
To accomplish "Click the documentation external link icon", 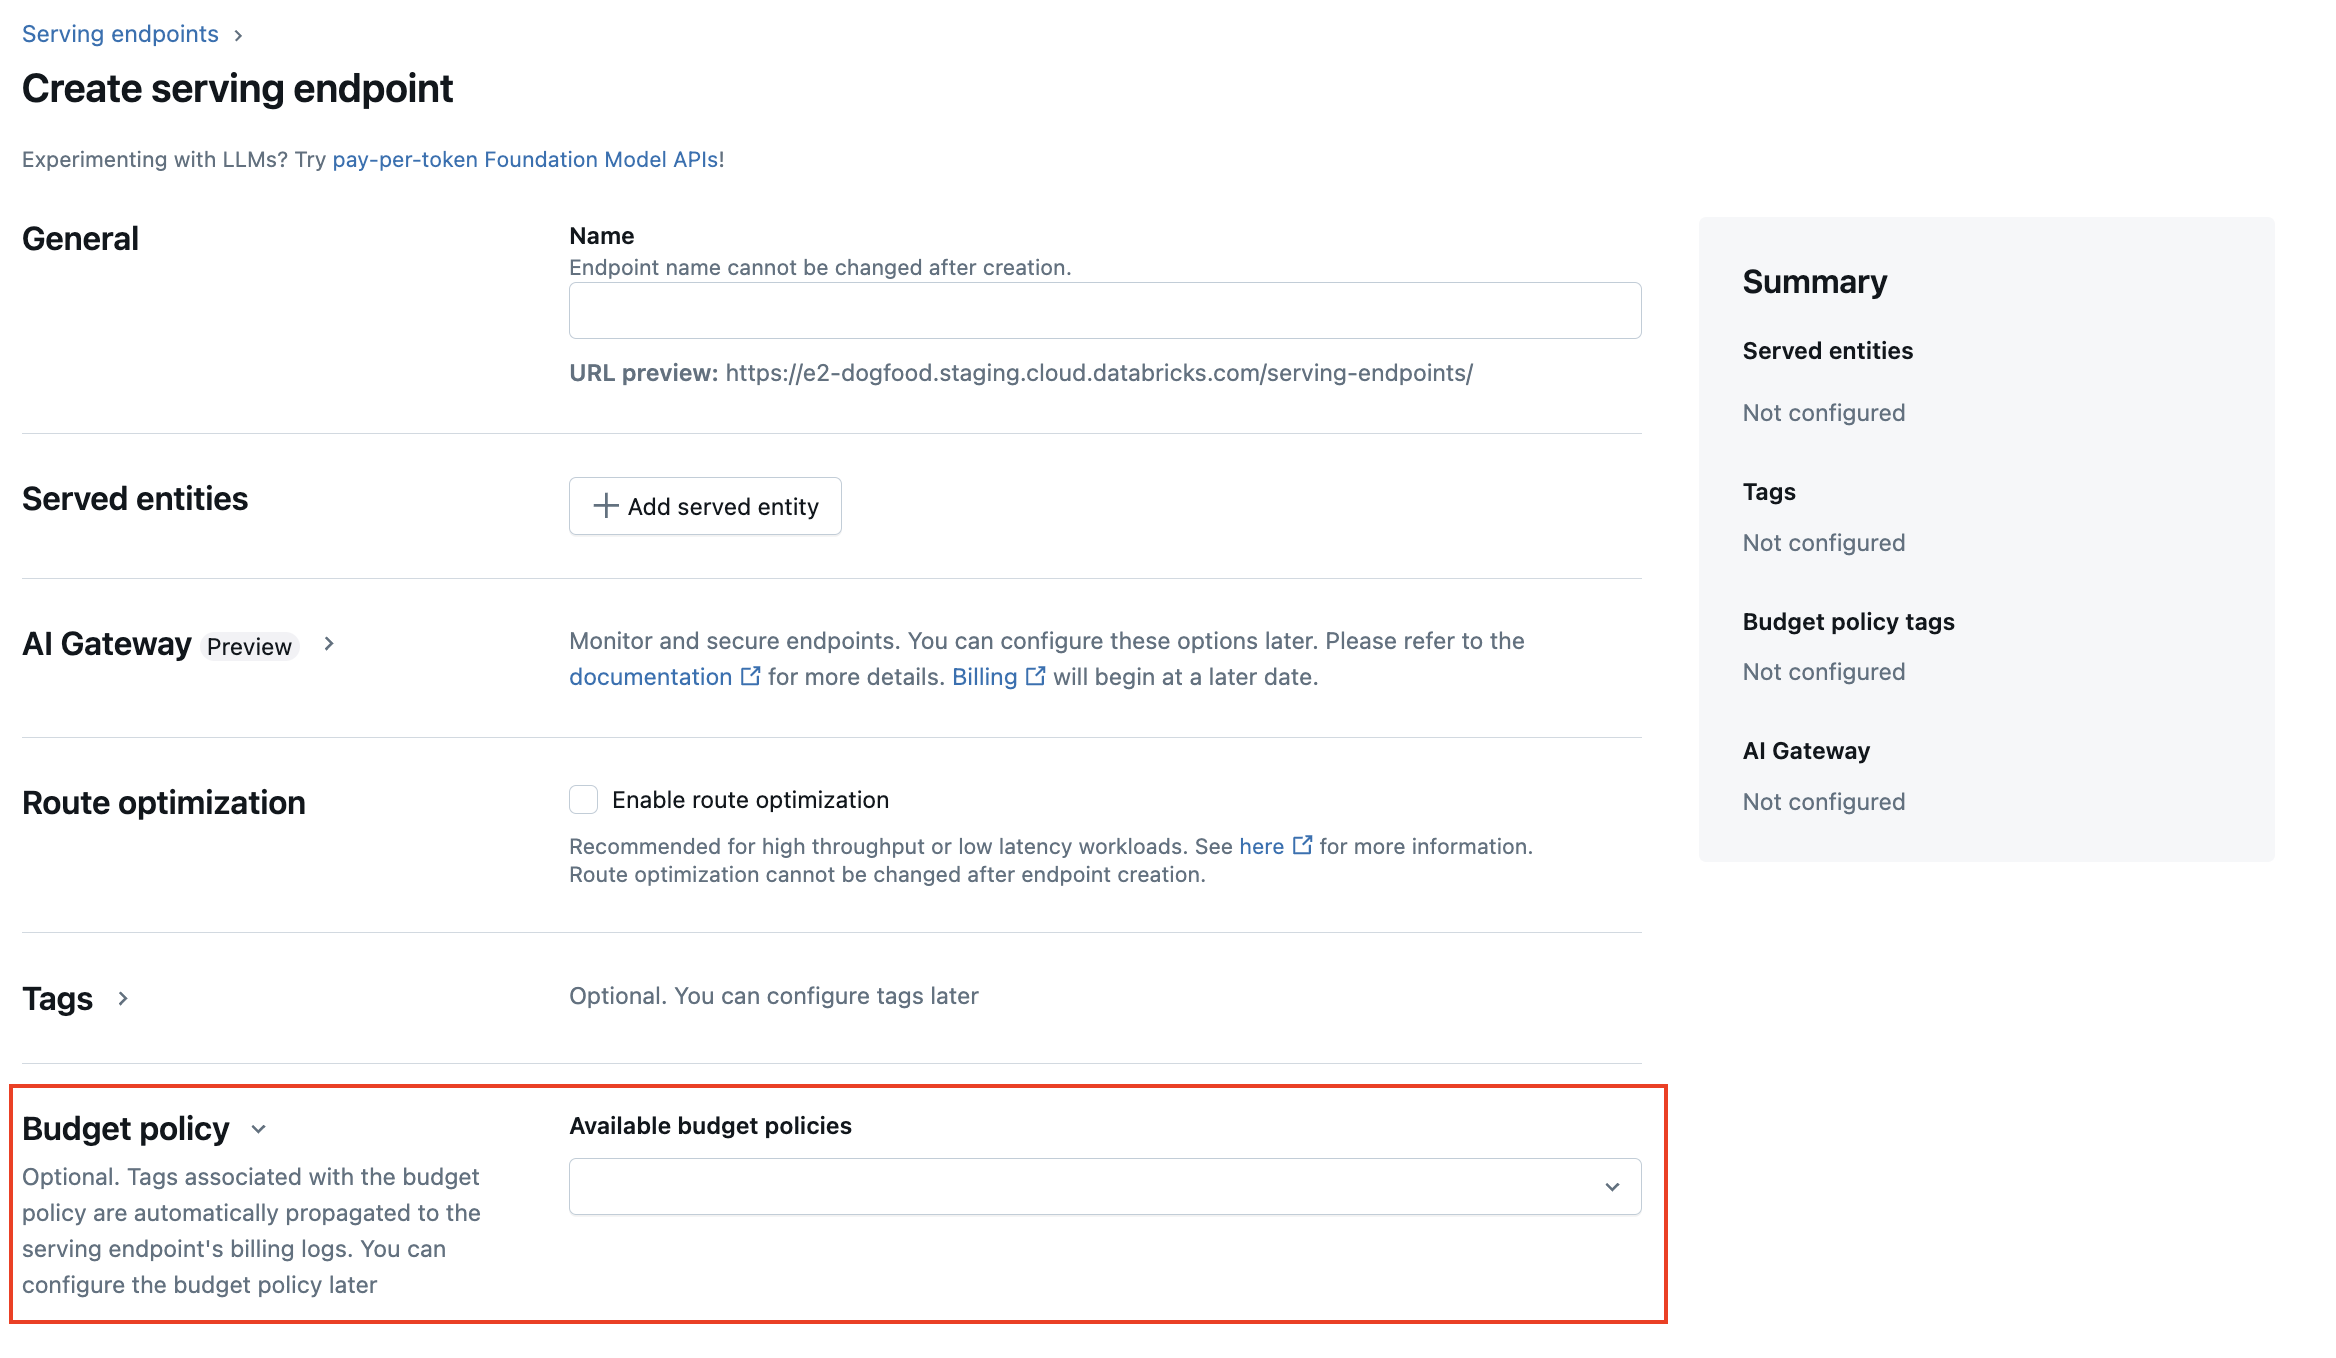I will point(748,676).
